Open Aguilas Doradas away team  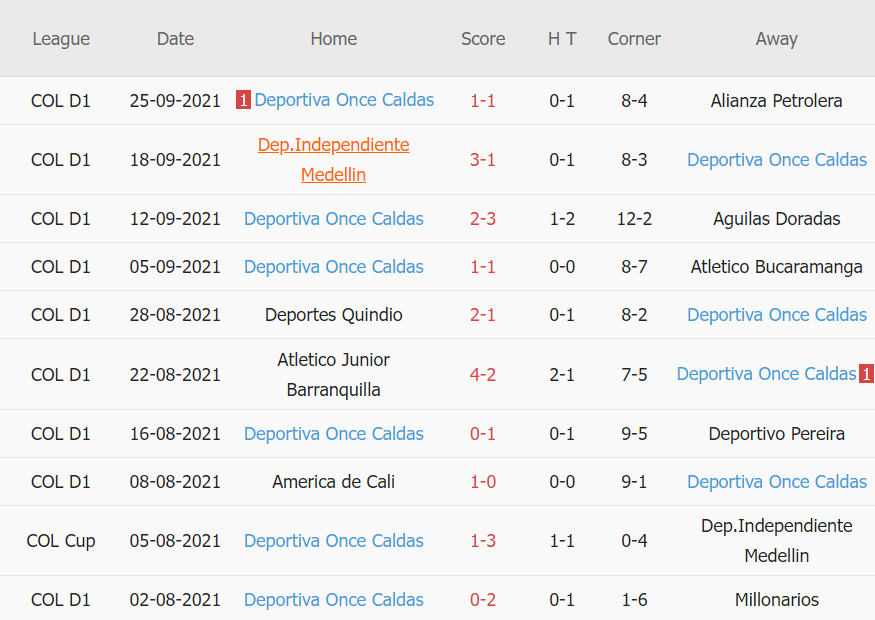(776, 219)
